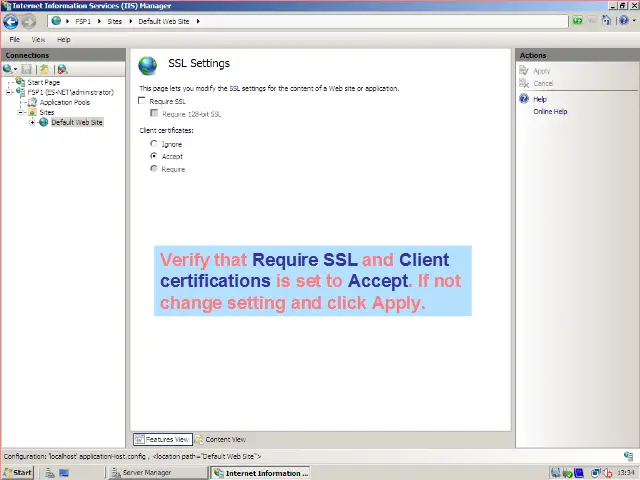The image size is (640, 480).
Task: Select the Ignore client certificates option
Action: point(153,144)
